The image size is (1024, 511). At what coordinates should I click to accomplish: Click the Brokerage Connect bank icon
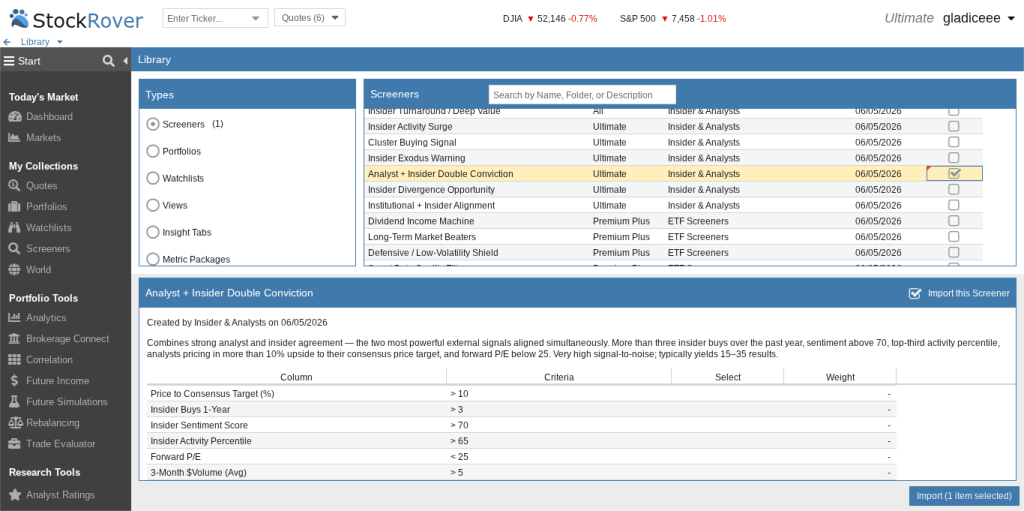14,338
